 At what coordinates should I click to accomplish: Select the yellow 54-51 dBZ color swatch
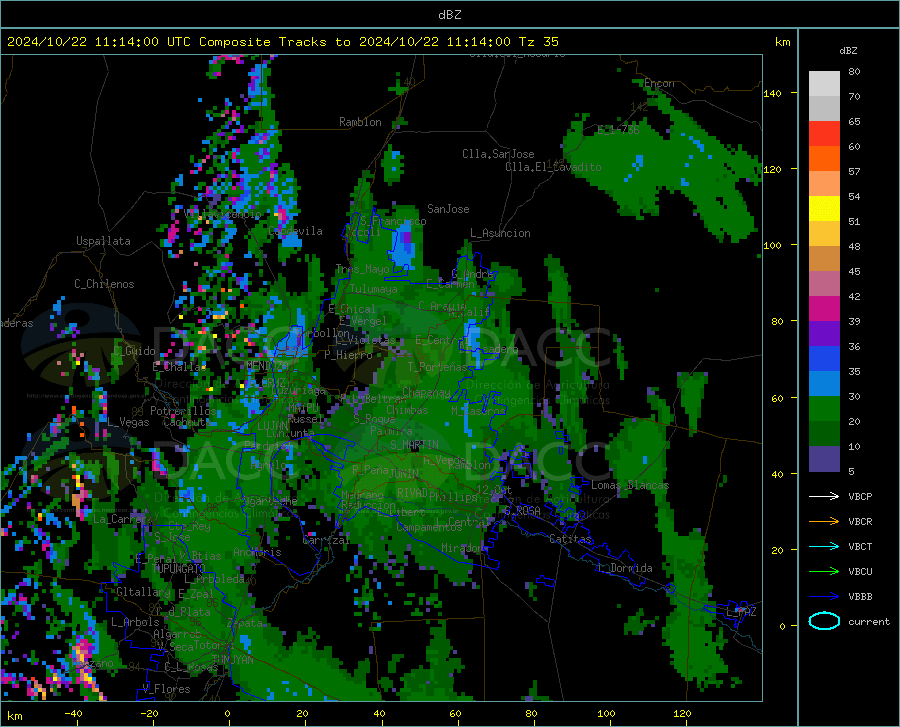click(x=824, y=209)
